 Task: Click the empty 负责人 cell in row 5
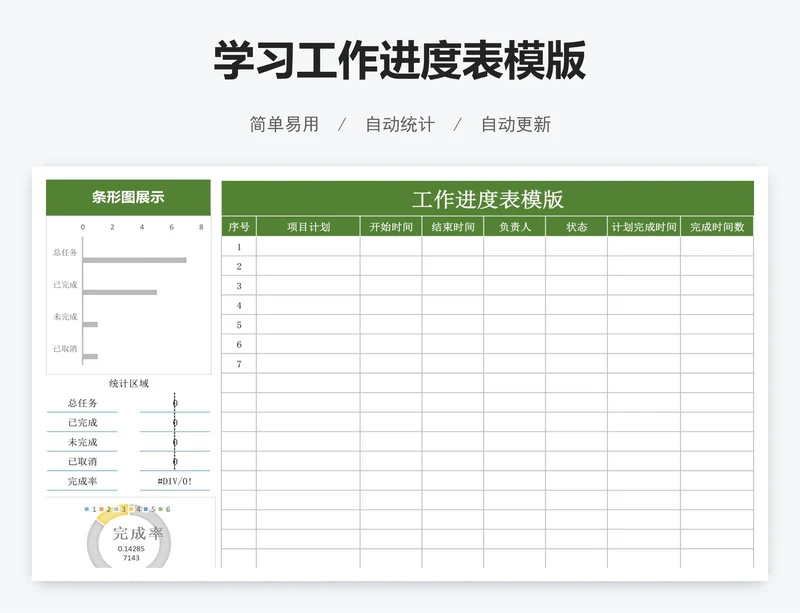514,325
